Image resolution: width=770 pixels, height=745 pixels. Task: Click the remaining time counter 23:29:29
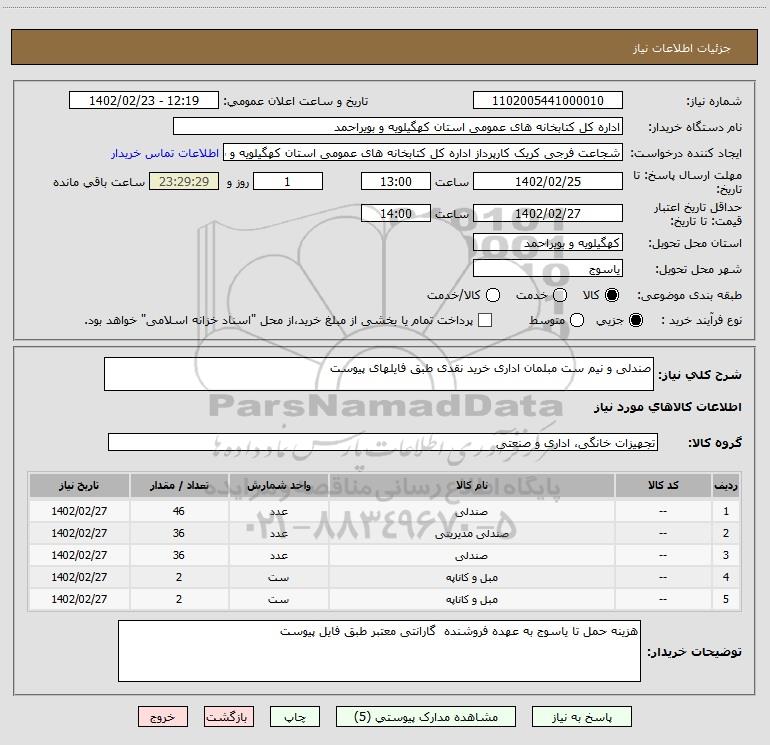[x=184, y=181]
